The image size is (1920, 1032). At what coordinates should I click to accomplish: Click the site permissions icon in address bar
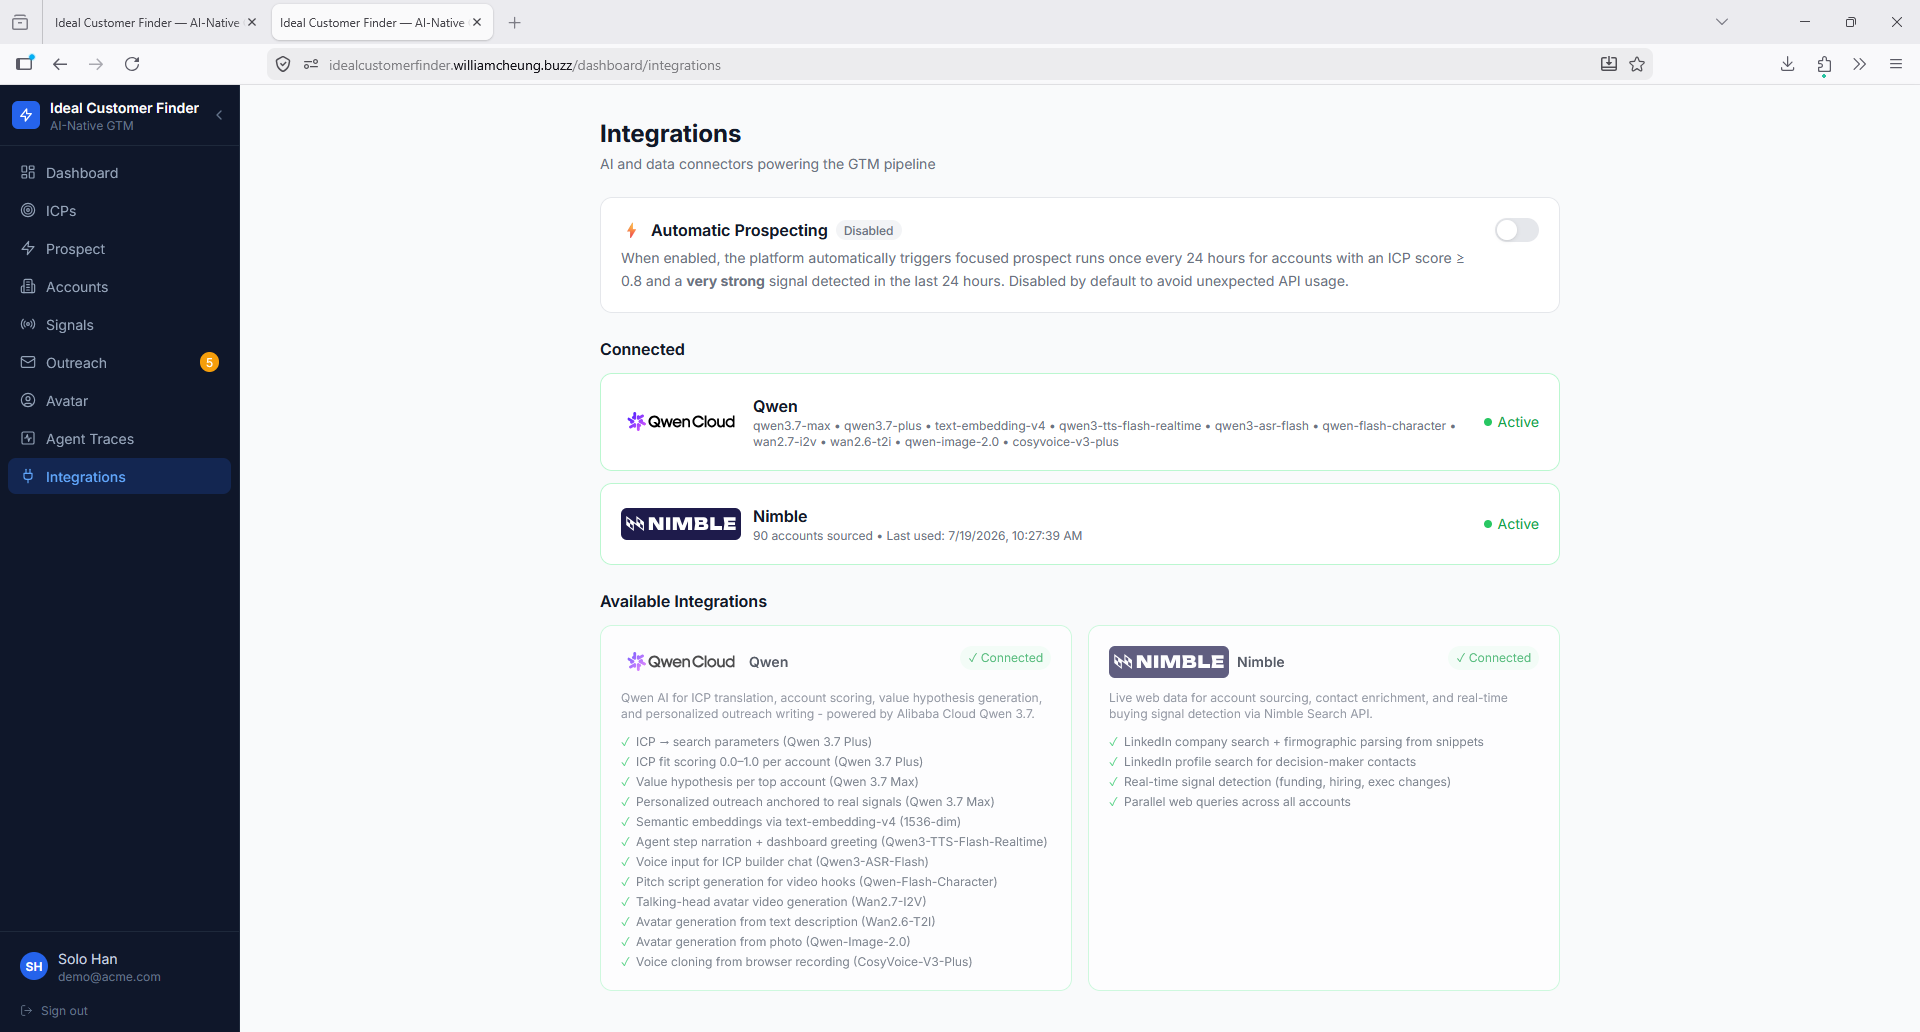pyautogui.click(x=311, y=64)
